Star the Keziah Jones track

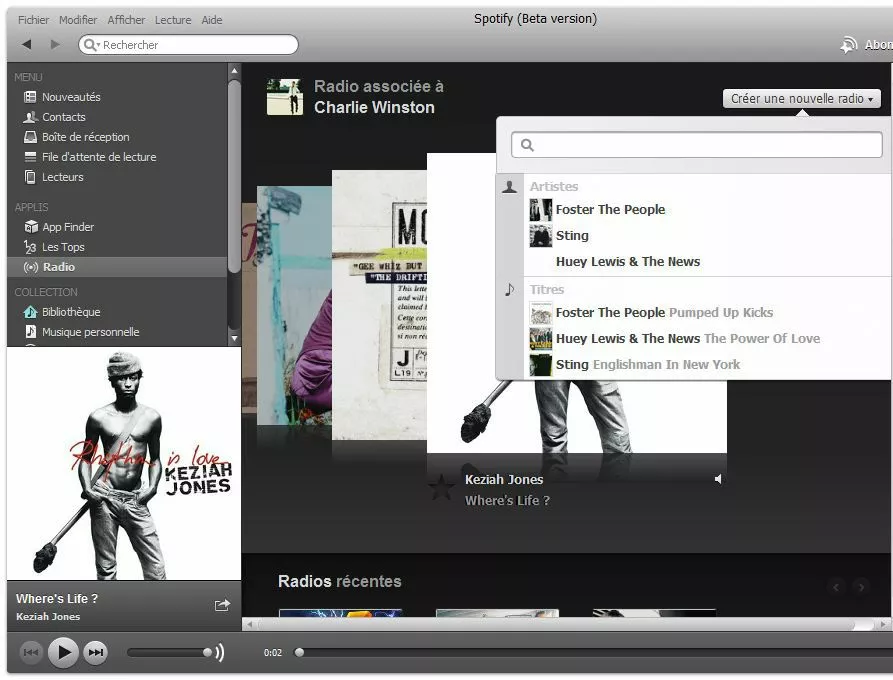441,488
